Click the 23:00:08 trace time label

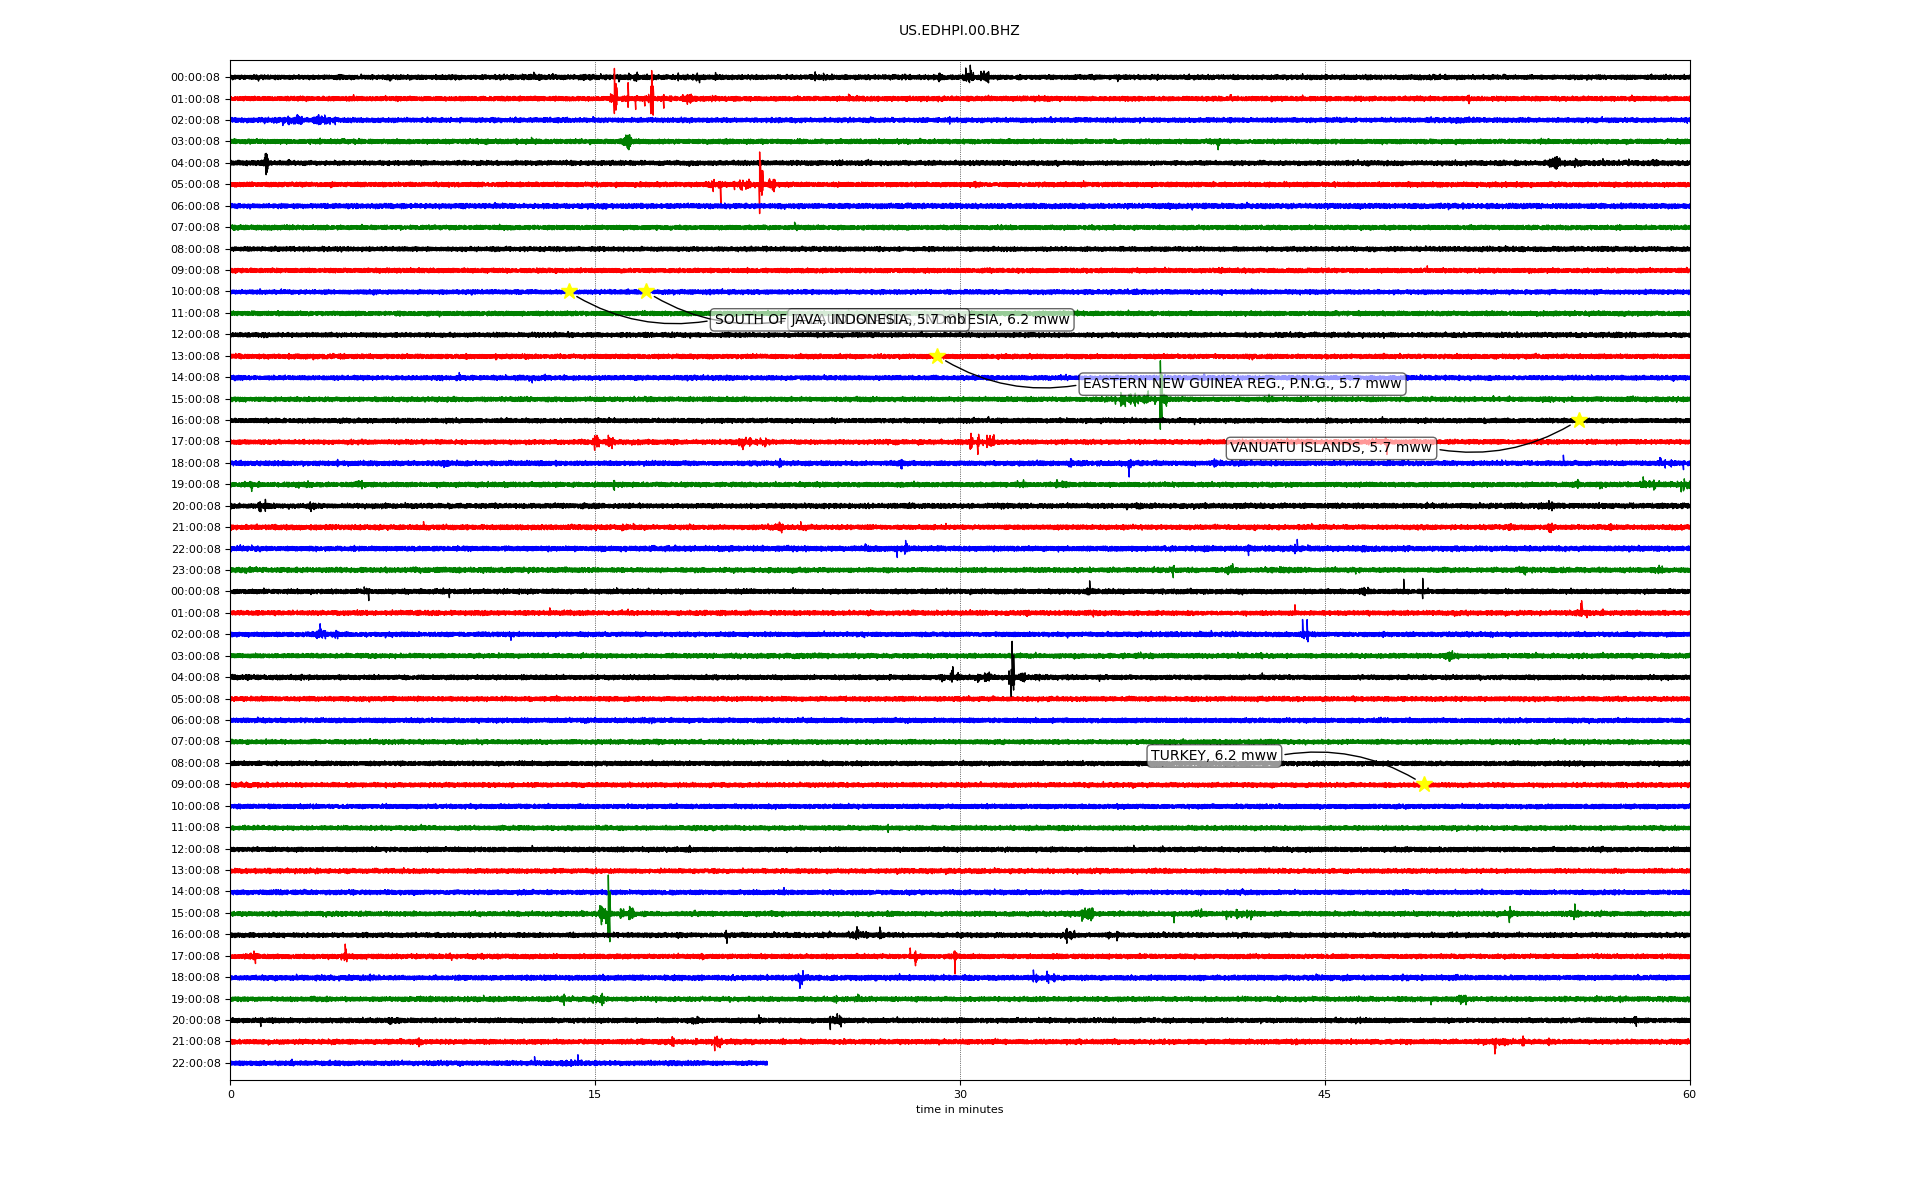point(195,570)
